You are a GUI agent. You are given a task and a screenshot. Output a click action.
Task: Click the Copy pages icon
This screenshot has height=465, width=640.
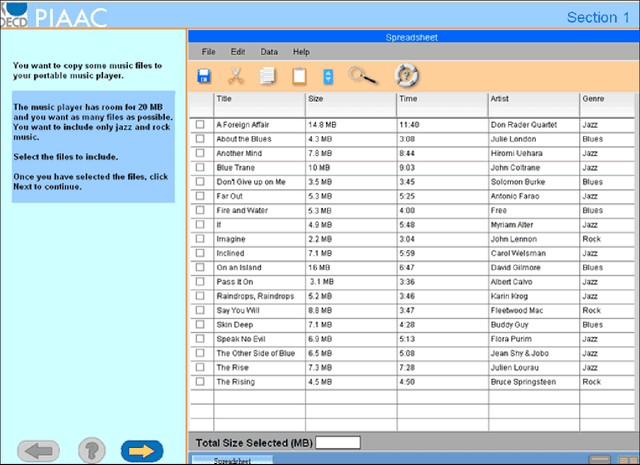pyautogui.click(x=267, y=75)
